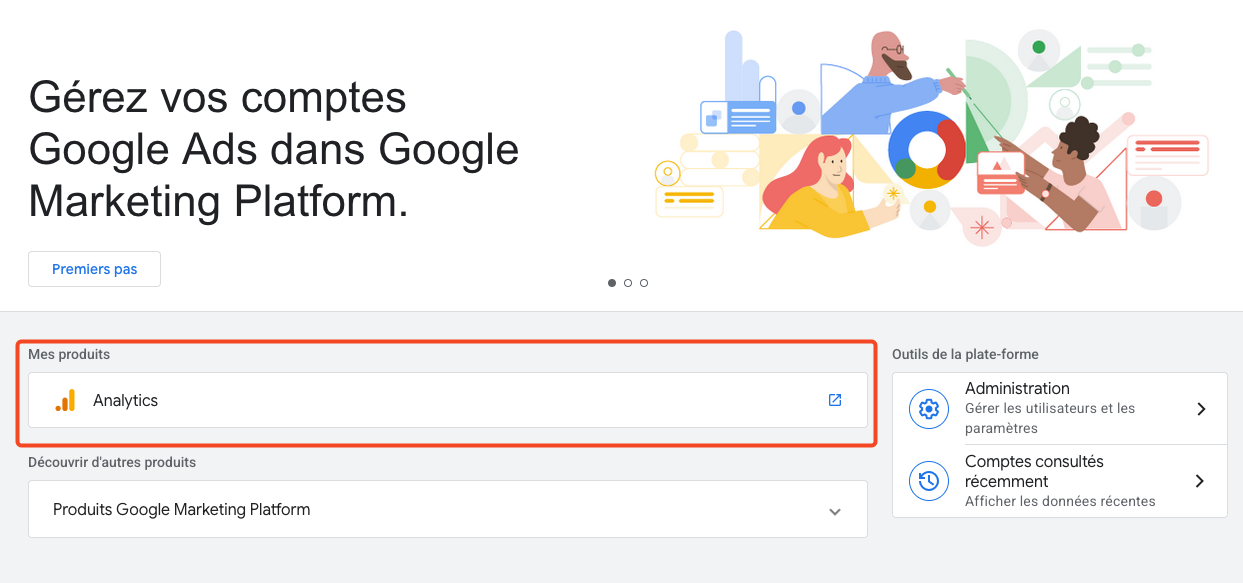Open the Analytics product link

[x=126, y=400]
